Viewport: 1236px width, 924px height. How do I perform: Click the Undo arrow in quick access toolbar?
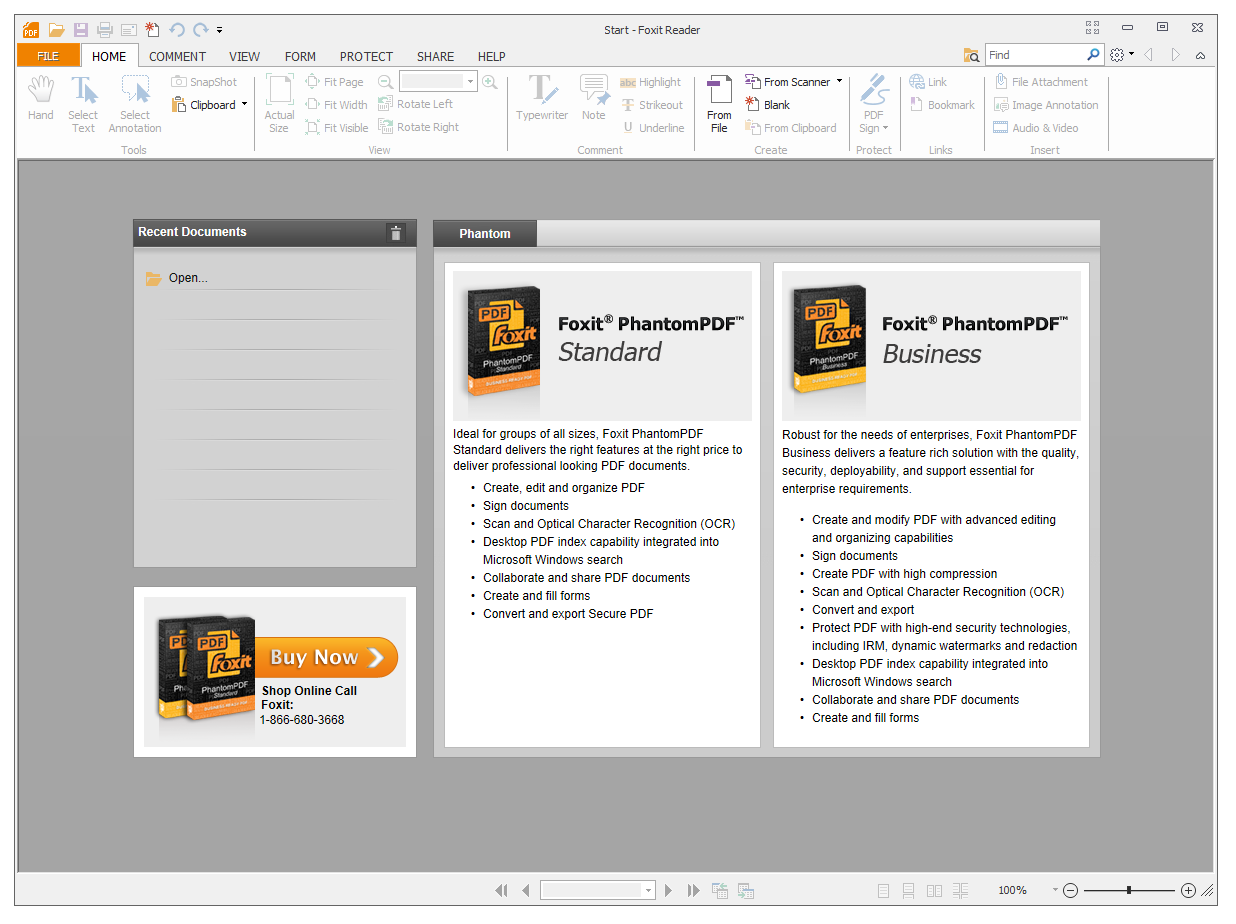pos(177,30)
